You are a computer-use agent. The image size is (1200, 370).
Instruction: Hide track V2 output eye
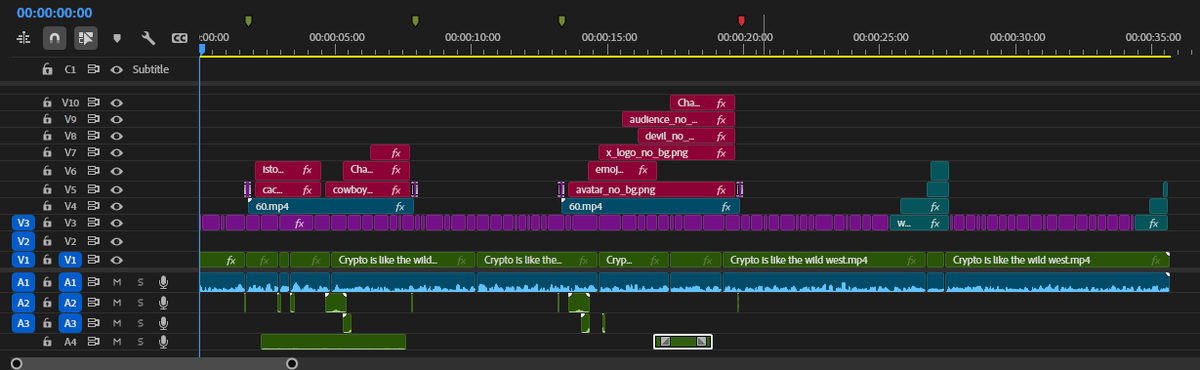coord(117,241)
